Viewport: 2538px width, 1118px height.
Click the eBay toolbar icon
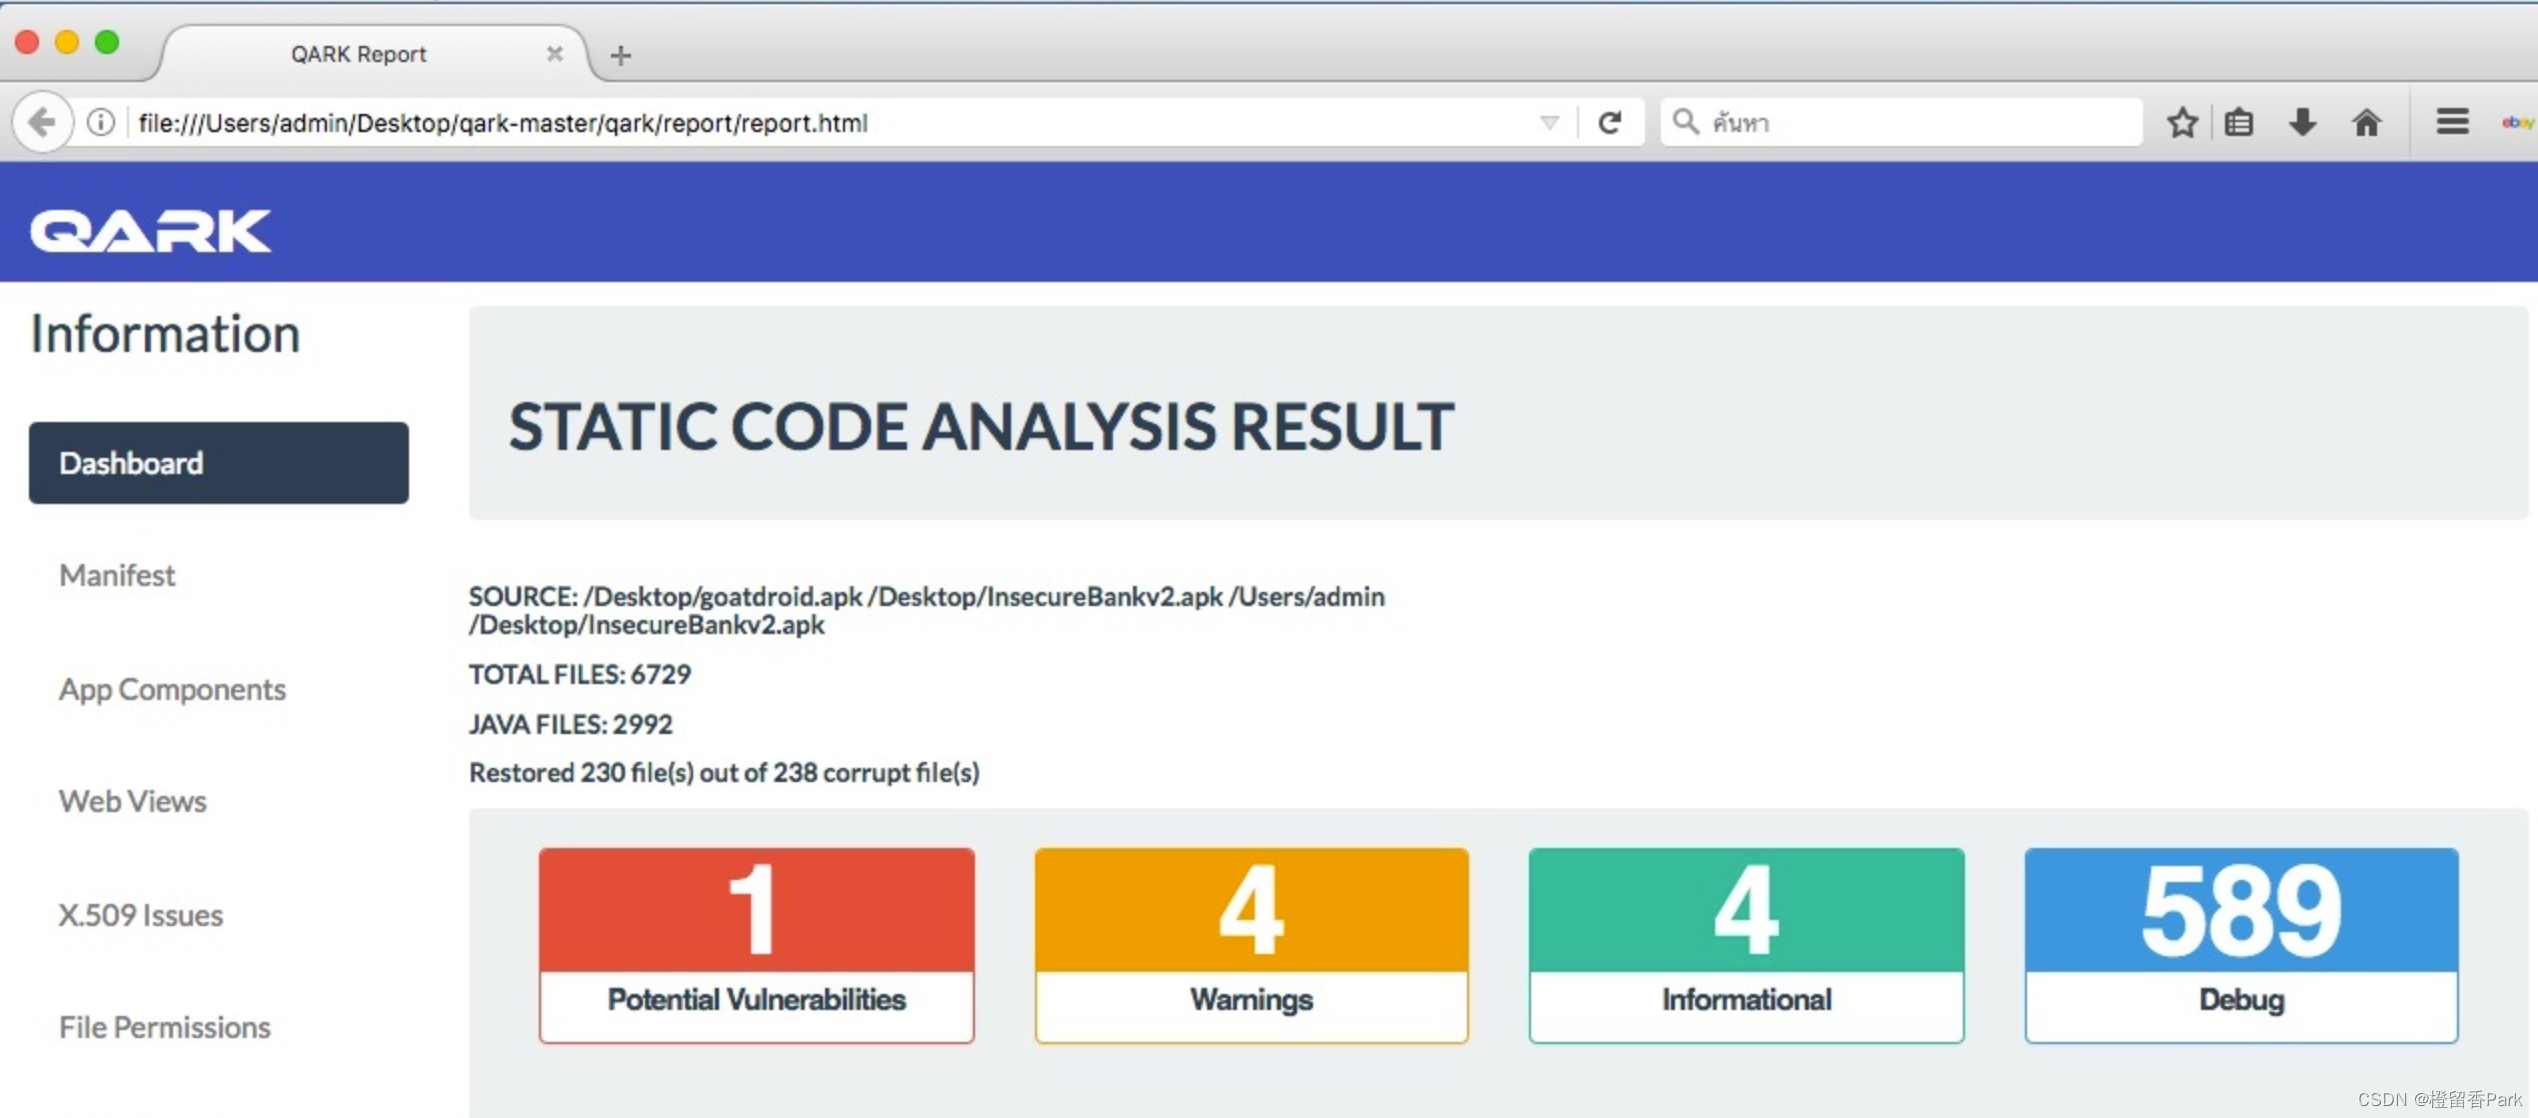(x=2518, y=122)
